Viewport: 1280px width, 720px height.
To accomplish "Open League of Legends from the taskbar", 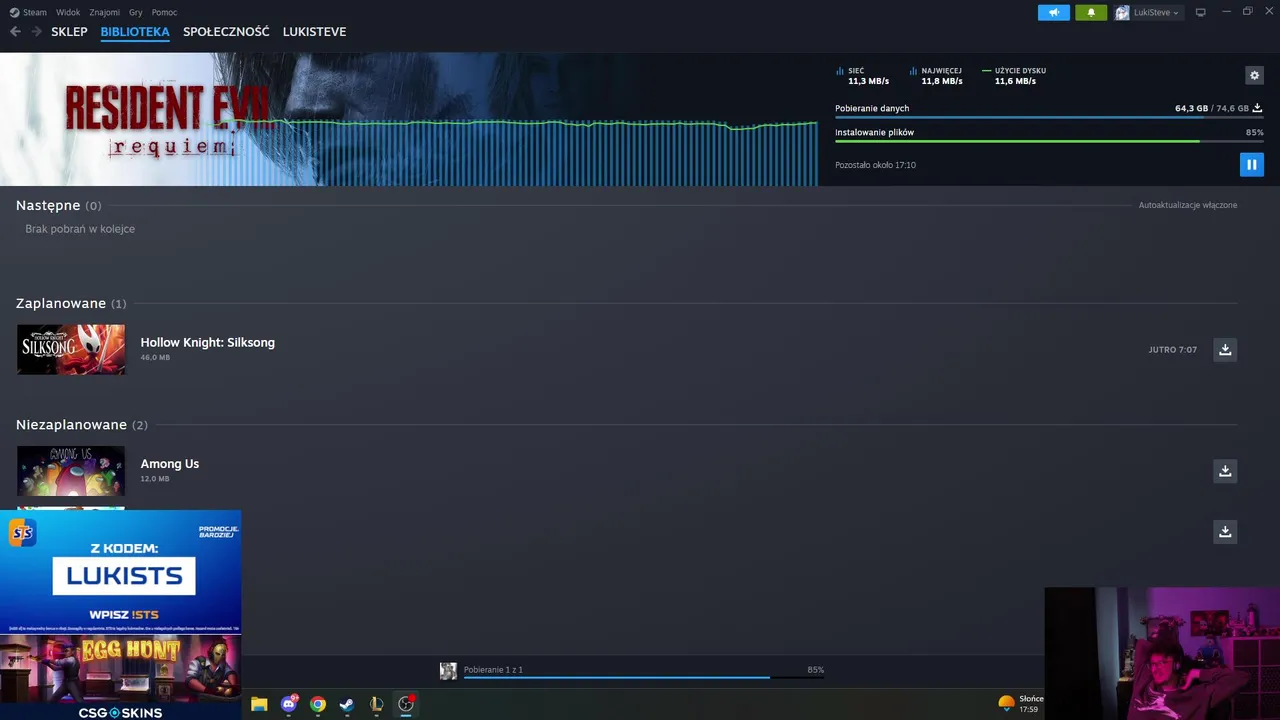I will tap(376, 704).
